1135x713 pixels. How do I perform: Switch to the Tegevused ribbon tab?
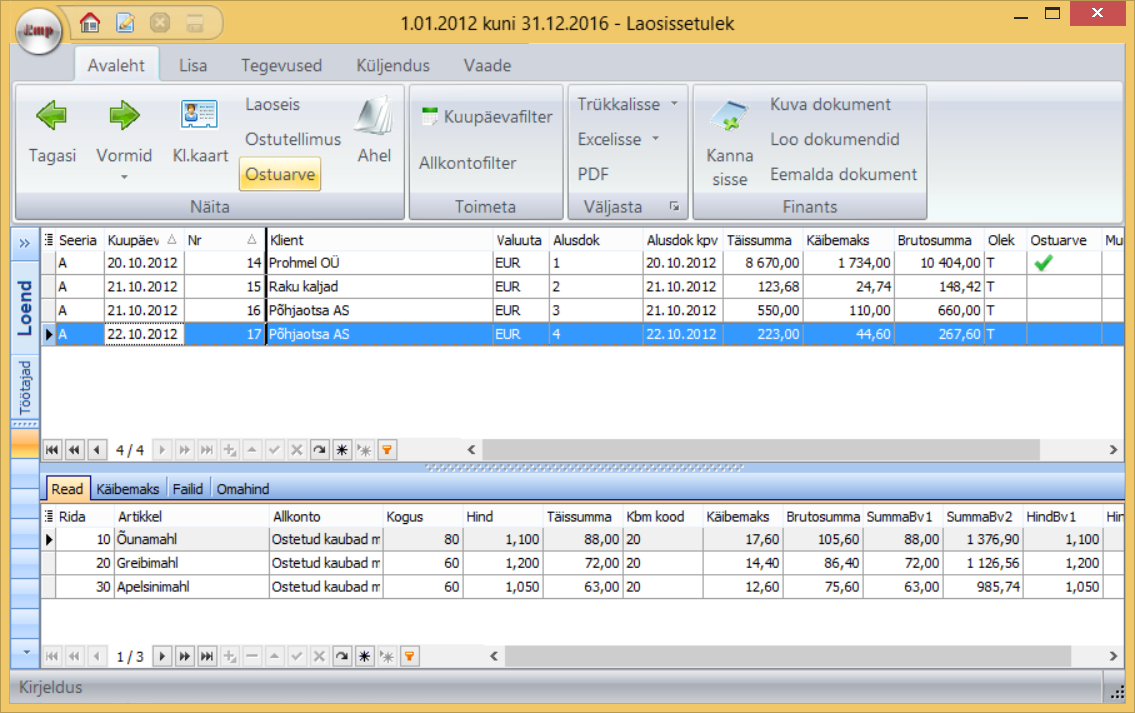[x=281, y=66]
